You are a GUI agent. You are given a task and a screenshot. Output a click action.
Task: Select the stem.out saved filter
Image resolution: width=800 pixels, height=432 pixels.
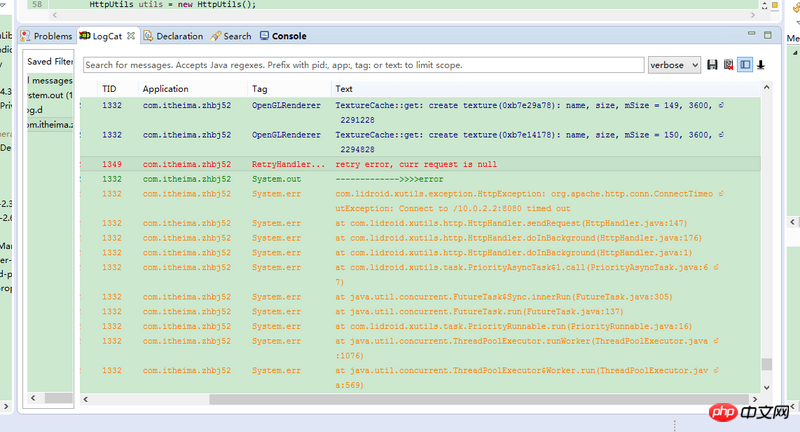pos(49,95)
